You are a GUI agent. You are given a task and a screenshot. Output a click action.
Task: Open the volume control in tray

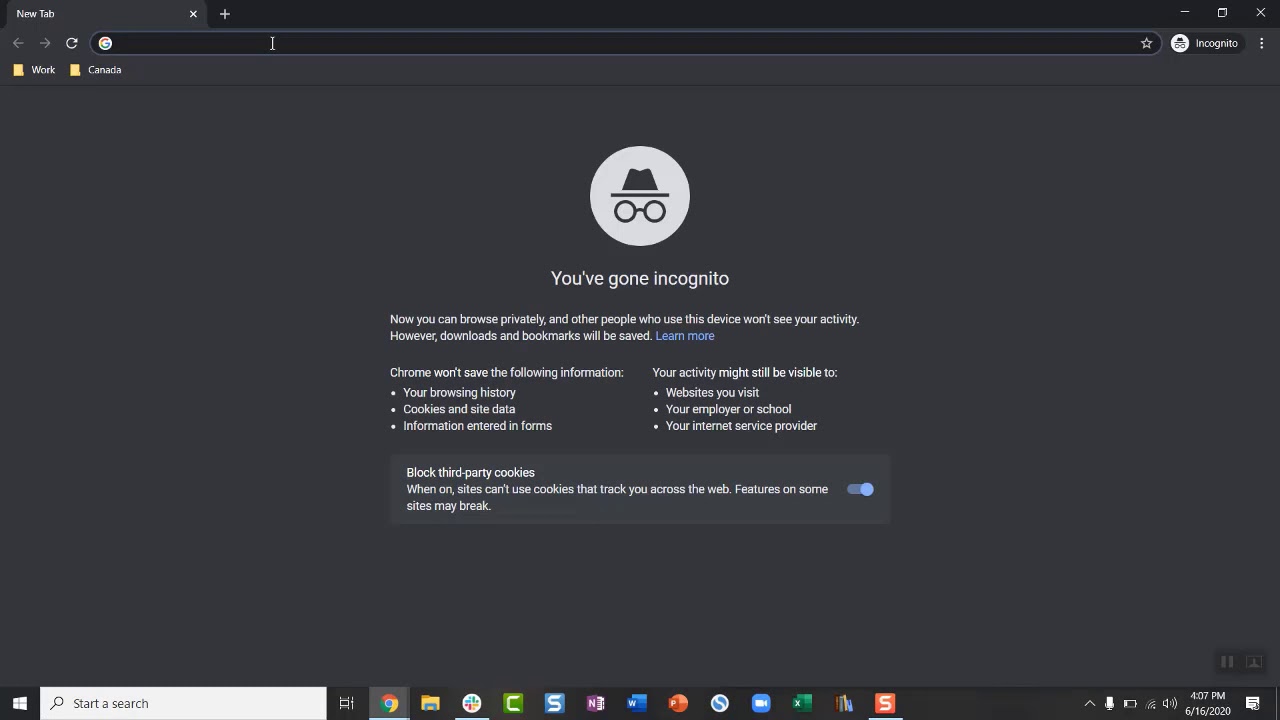pyautogui.click(x=1170, y=703)
